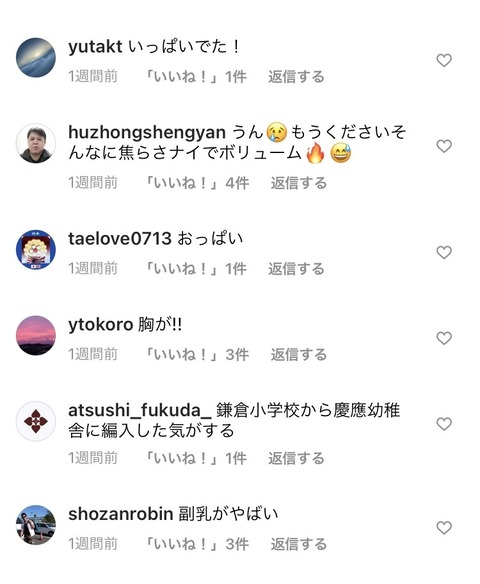View taelove0713's avatar

(36, 250)
